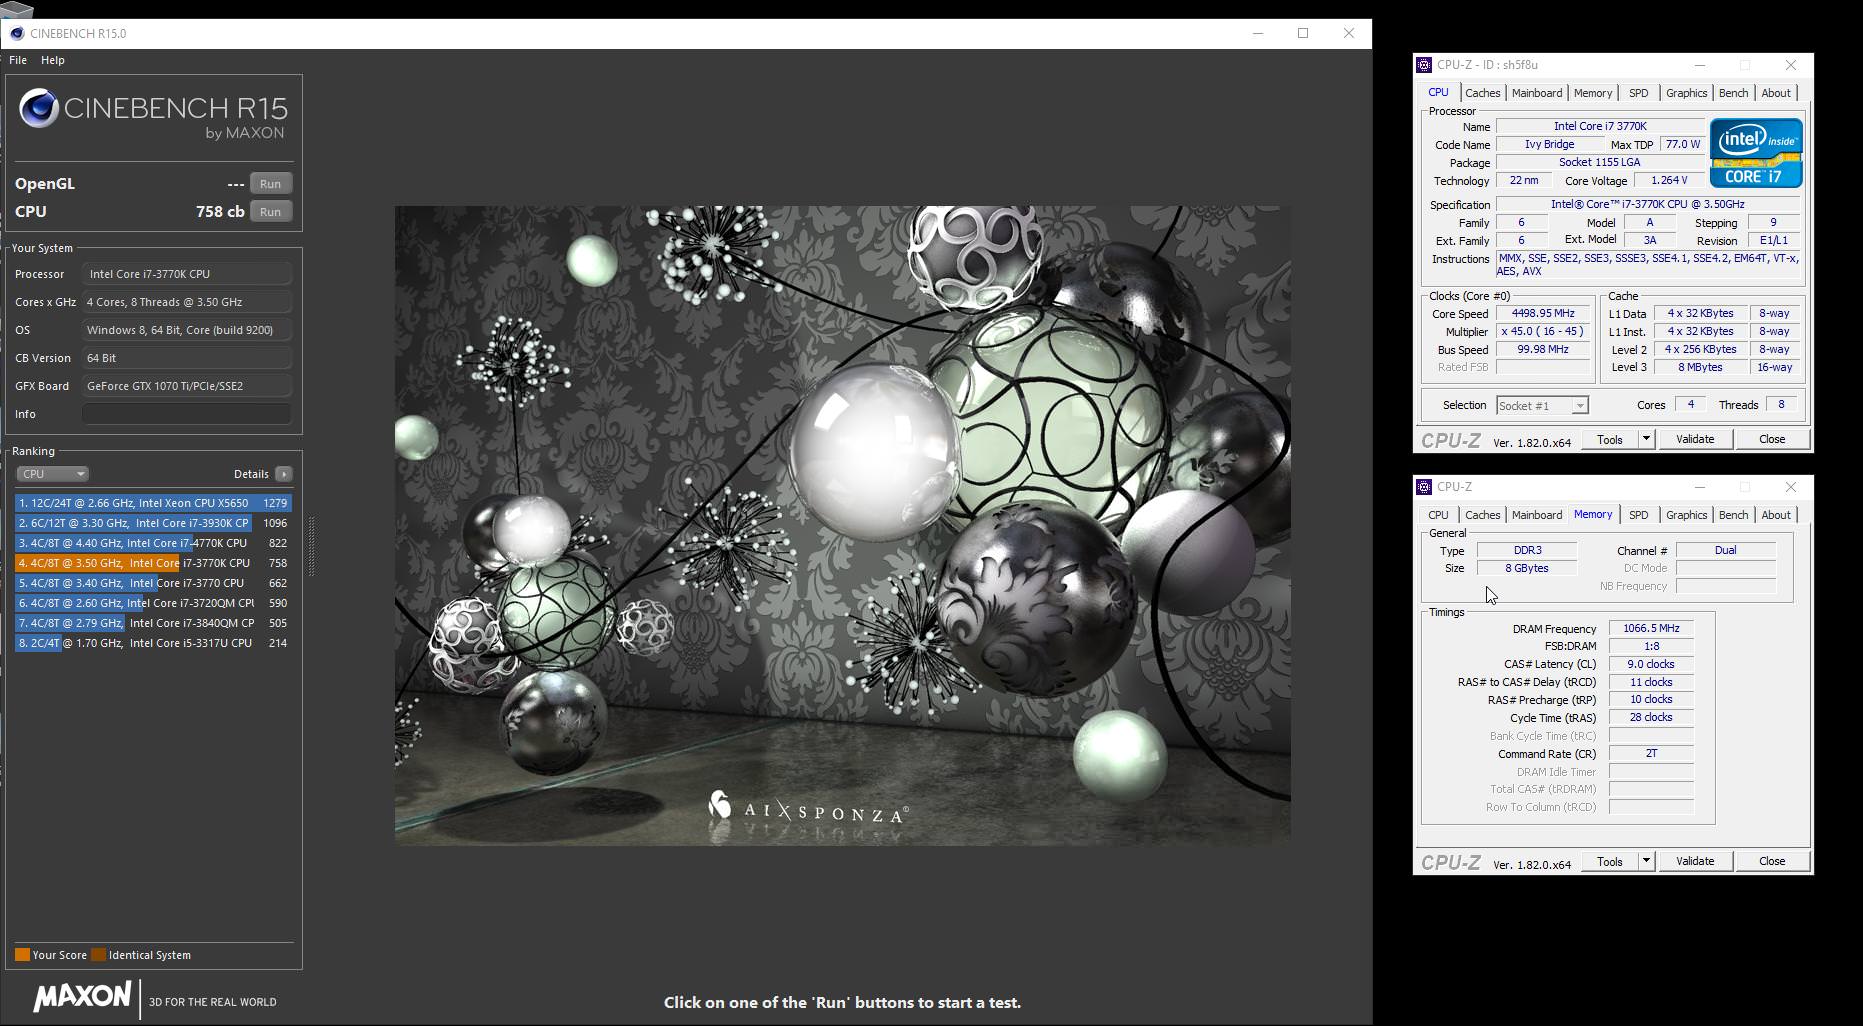The image size is (1863, 1026).
Task: Click the Identical System brown legend swatch
Action: [98, 955]
